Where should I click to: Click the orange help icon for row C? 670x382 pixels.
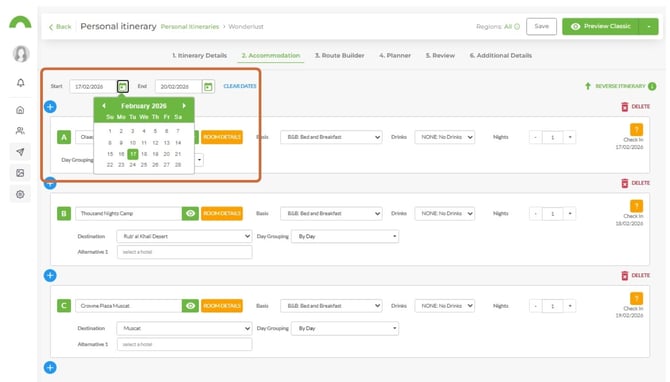(x=636, y=299)
